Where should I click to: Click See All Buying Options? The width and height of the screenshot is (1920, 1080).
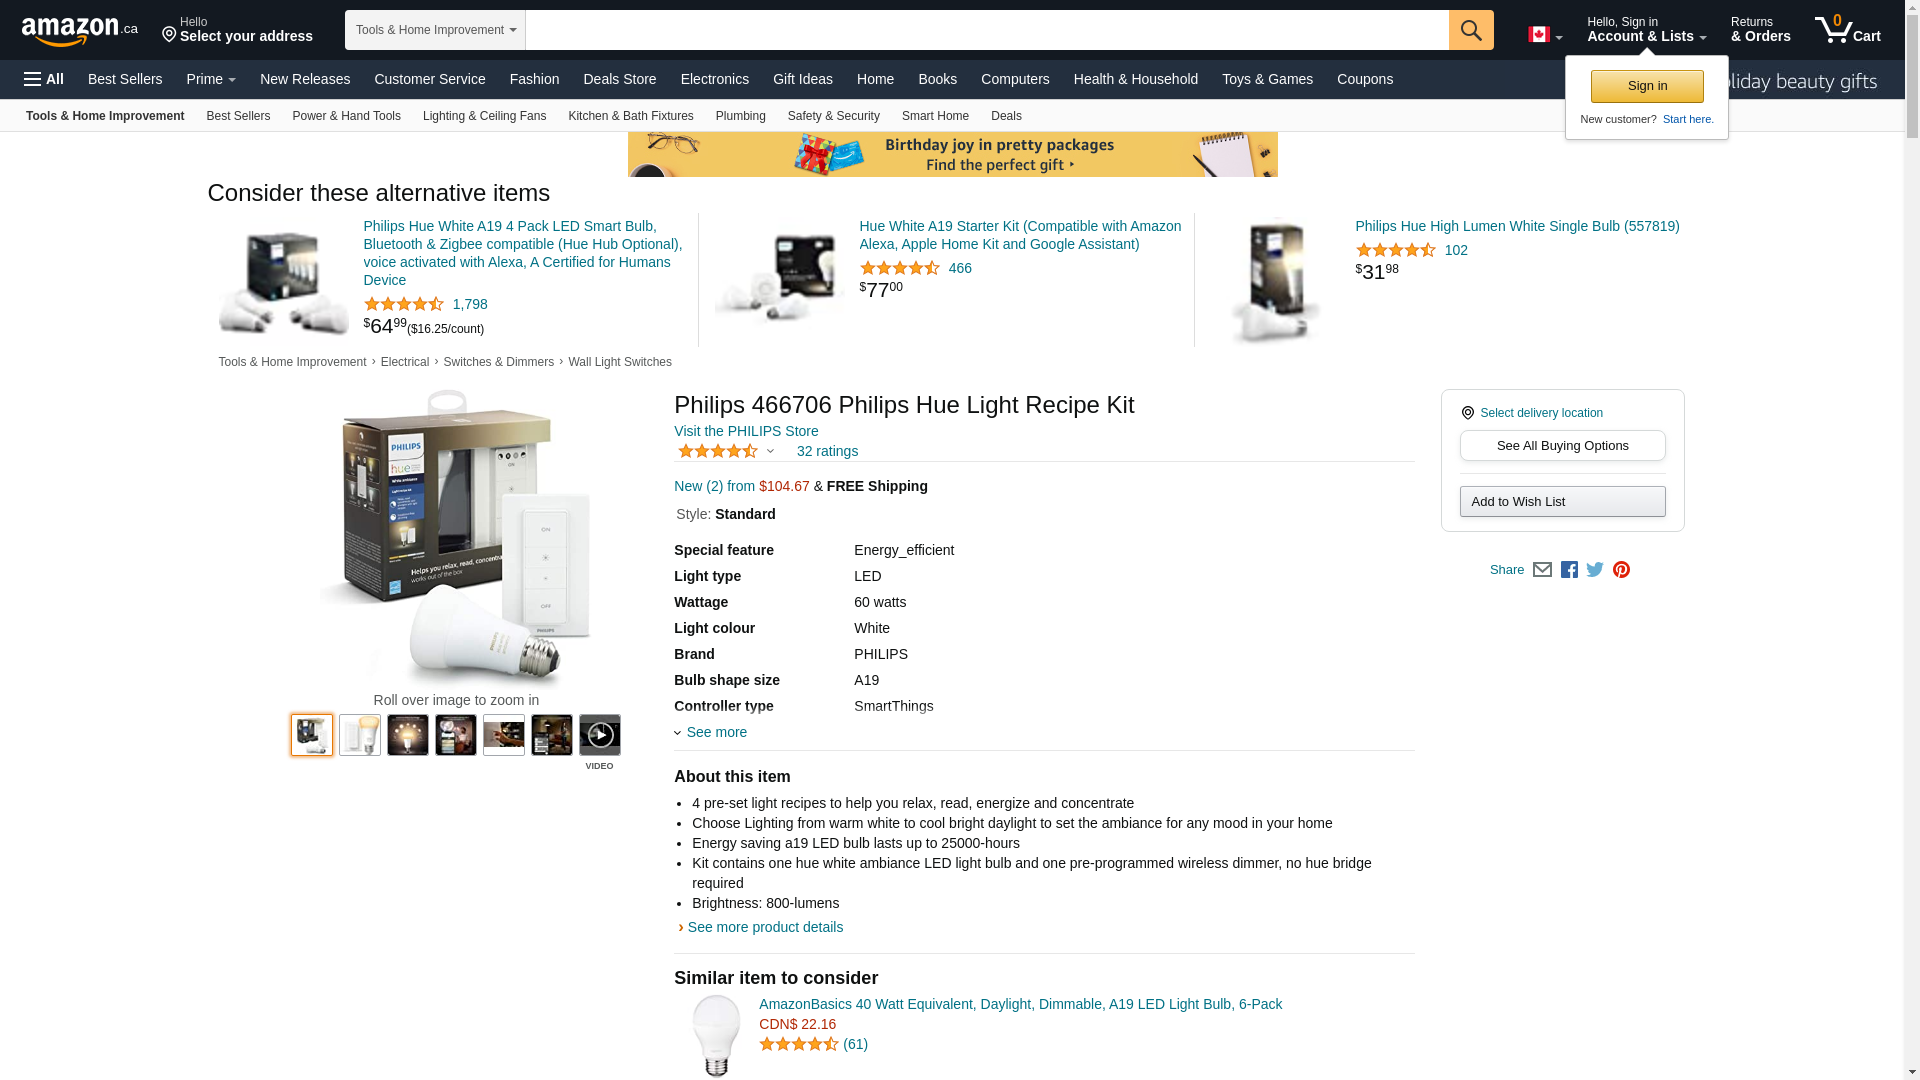[x=1563, y=446]
